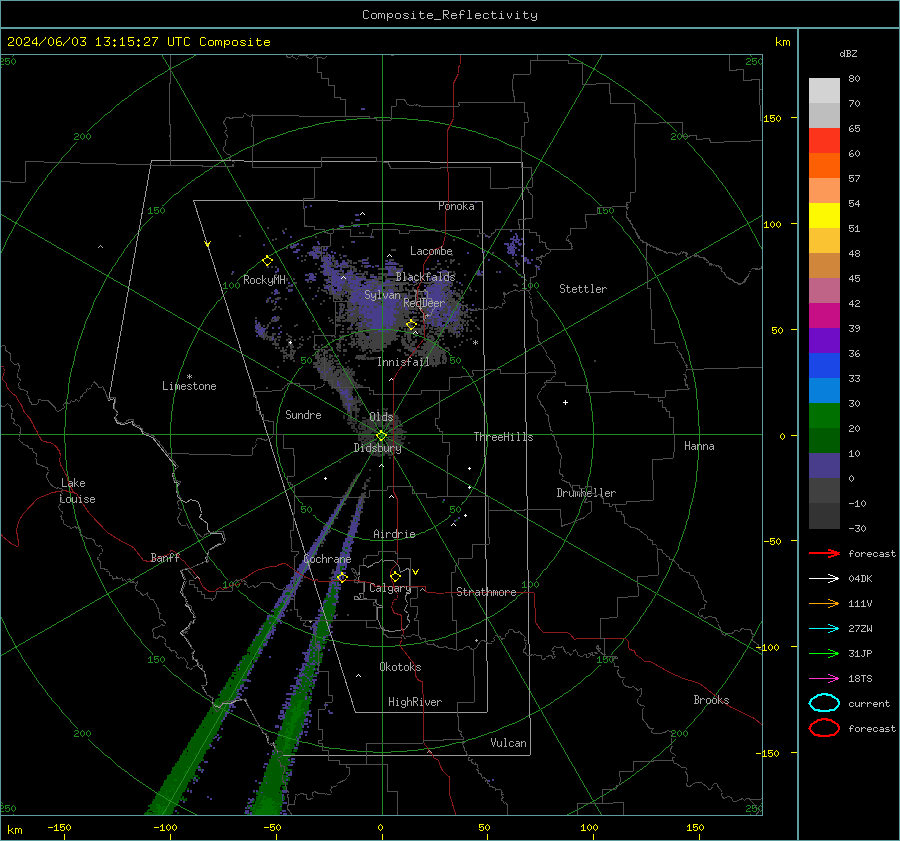Click the -150 tick on bottom km axis
The height and width of the screenshot is (841, 900).
59,827
